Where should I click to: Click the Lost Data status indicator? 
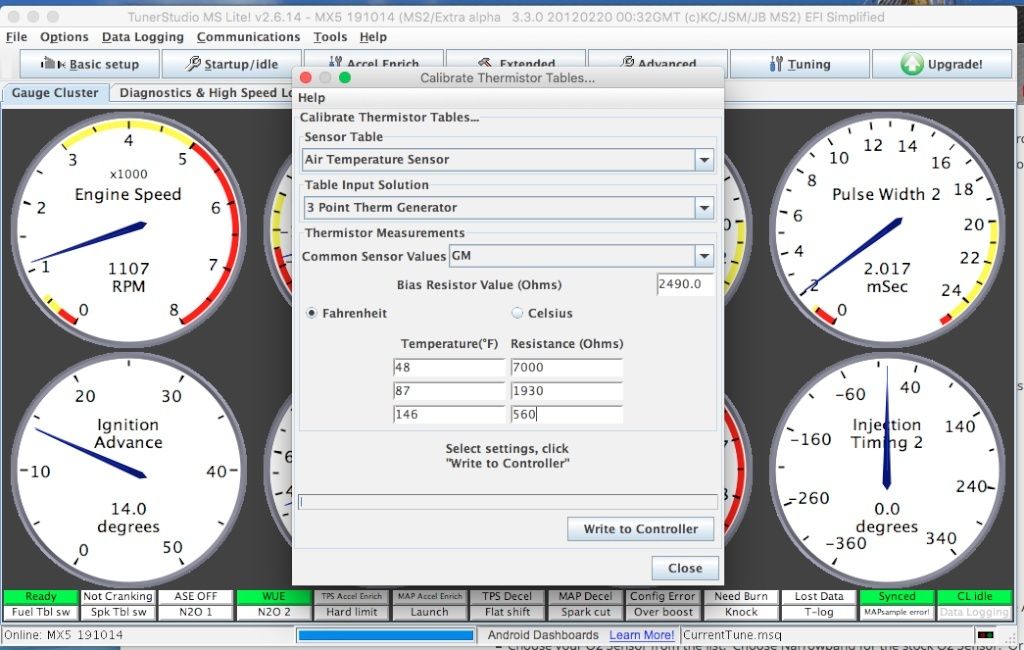click(x=819, y=596)
